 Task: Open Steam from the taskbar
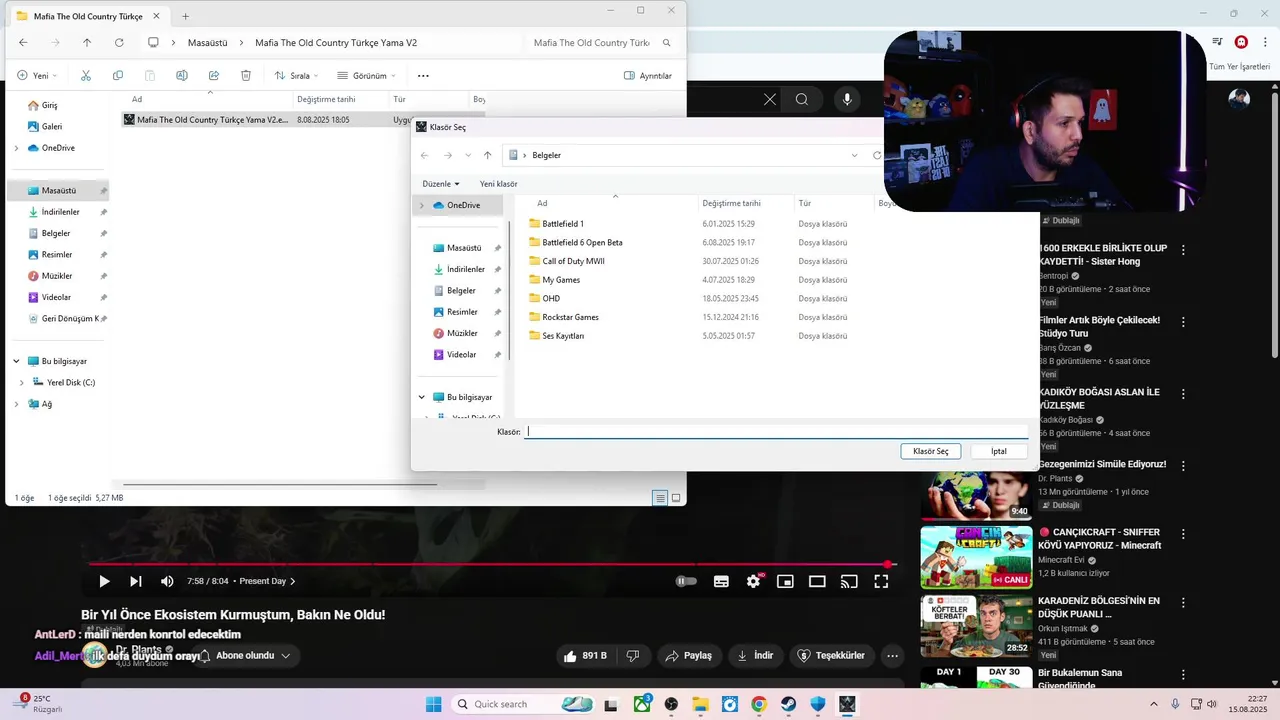click(x=788, y=704)
